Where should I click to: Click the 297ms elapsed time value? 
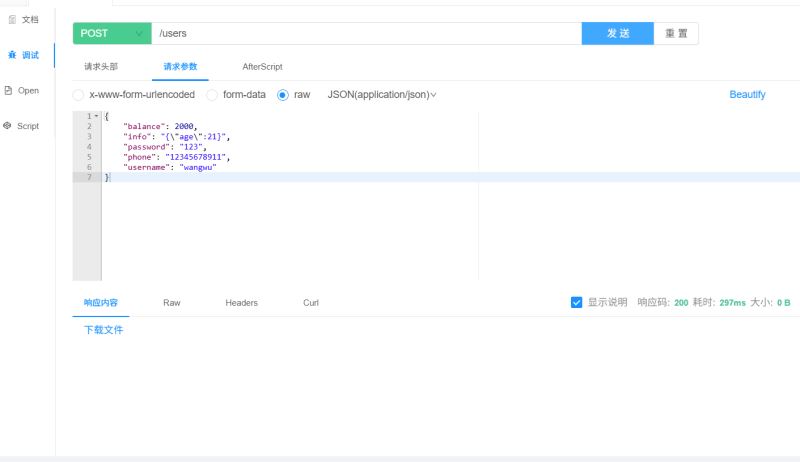pos(732,302)
